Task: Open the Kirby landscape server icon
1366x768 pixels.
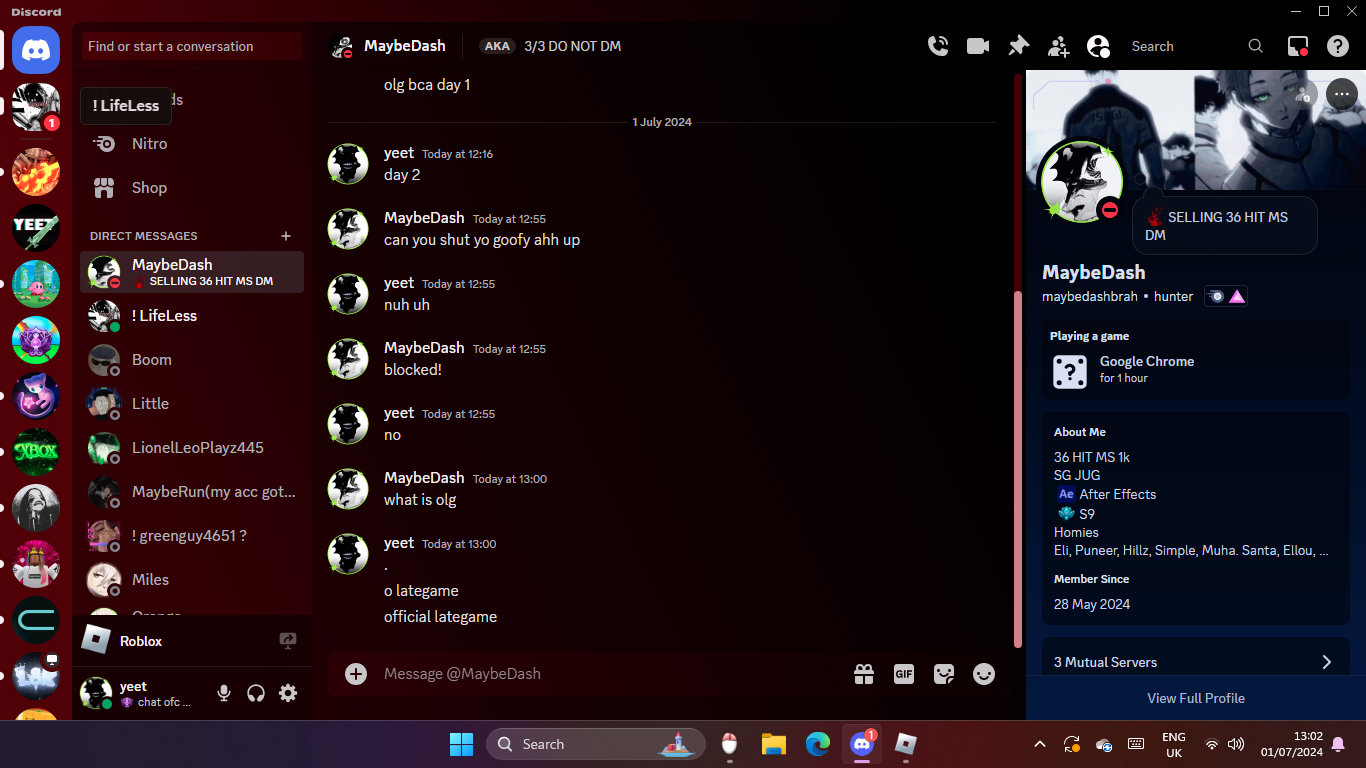Action: click(36, 284)
